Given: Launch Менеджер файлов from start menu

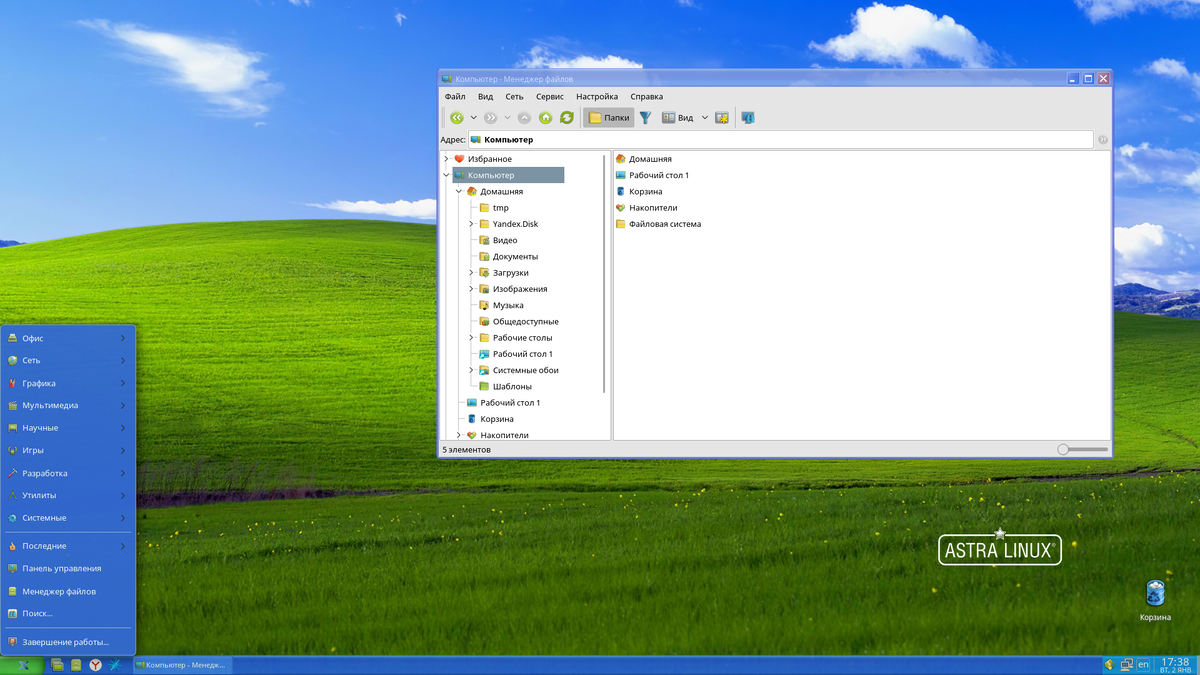Looking at the screenshot, I should [67, 591].
